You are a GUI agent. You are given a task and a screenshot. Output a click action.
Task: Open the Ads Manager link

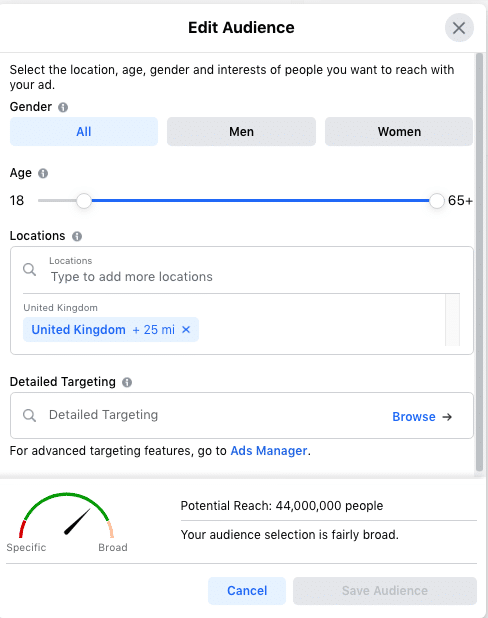coord(269,451)
